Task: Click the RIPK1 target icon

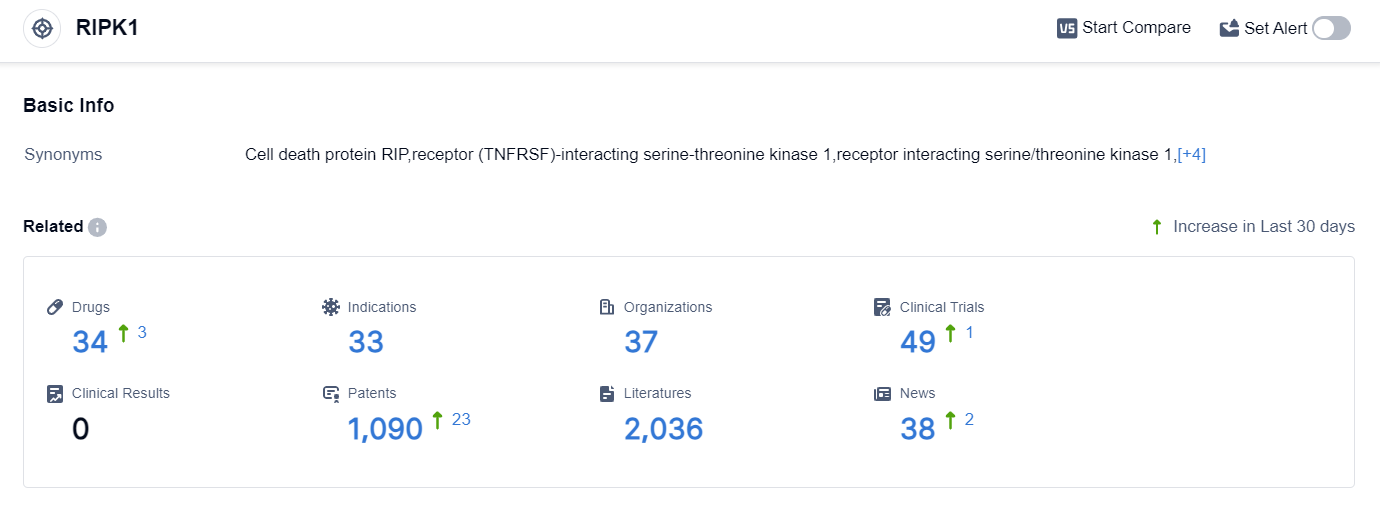Action: pos(42,28)
